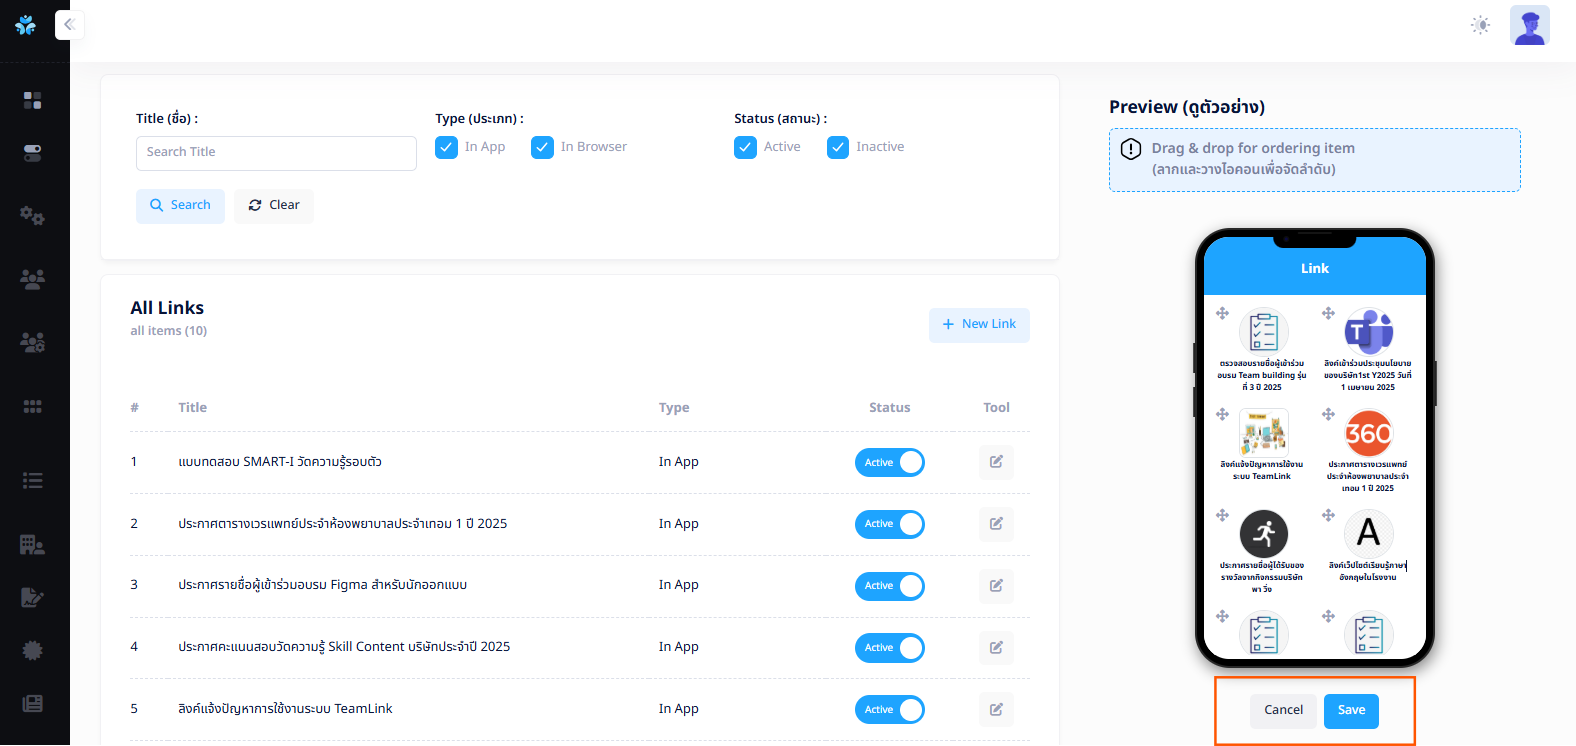Image resolution: width=1576 pixels, height=746 pixels.
Task: Click the Search button
Action: click(180, 206)
